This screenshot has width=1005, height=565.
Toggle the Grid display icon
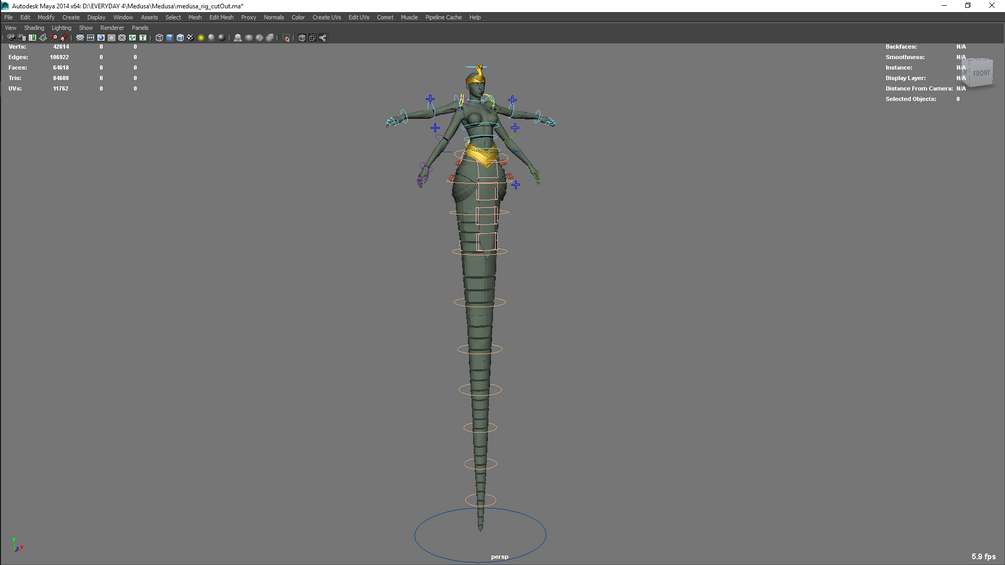click(x=79, y=38)
